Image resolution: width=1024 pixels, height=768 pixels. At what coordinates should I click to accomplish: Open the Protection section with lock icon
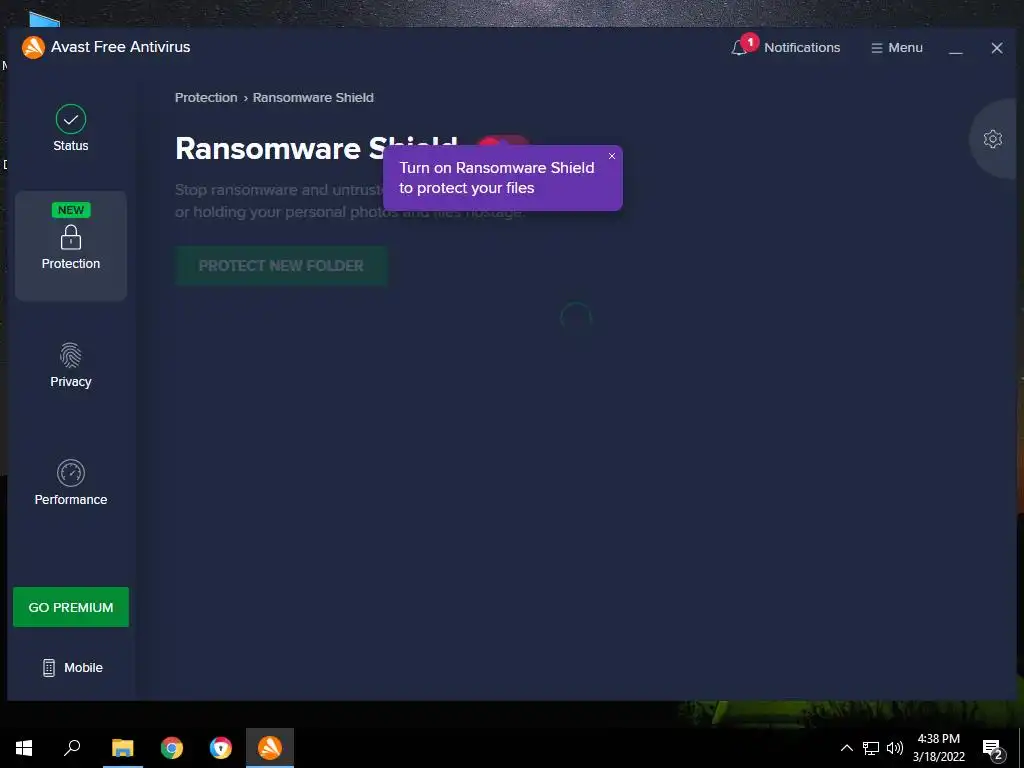point(71,246)
